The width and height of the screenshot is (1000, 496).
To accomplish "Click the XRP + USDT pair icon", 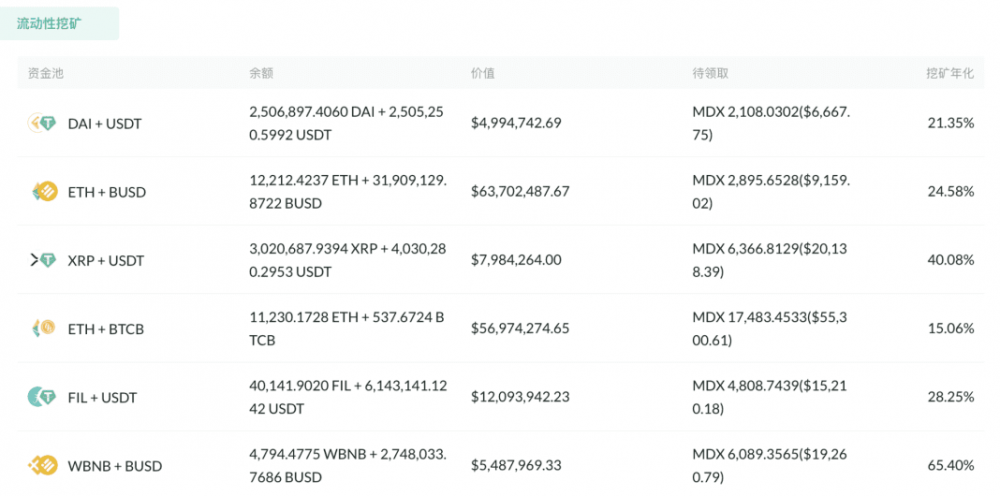I will 41,260.
